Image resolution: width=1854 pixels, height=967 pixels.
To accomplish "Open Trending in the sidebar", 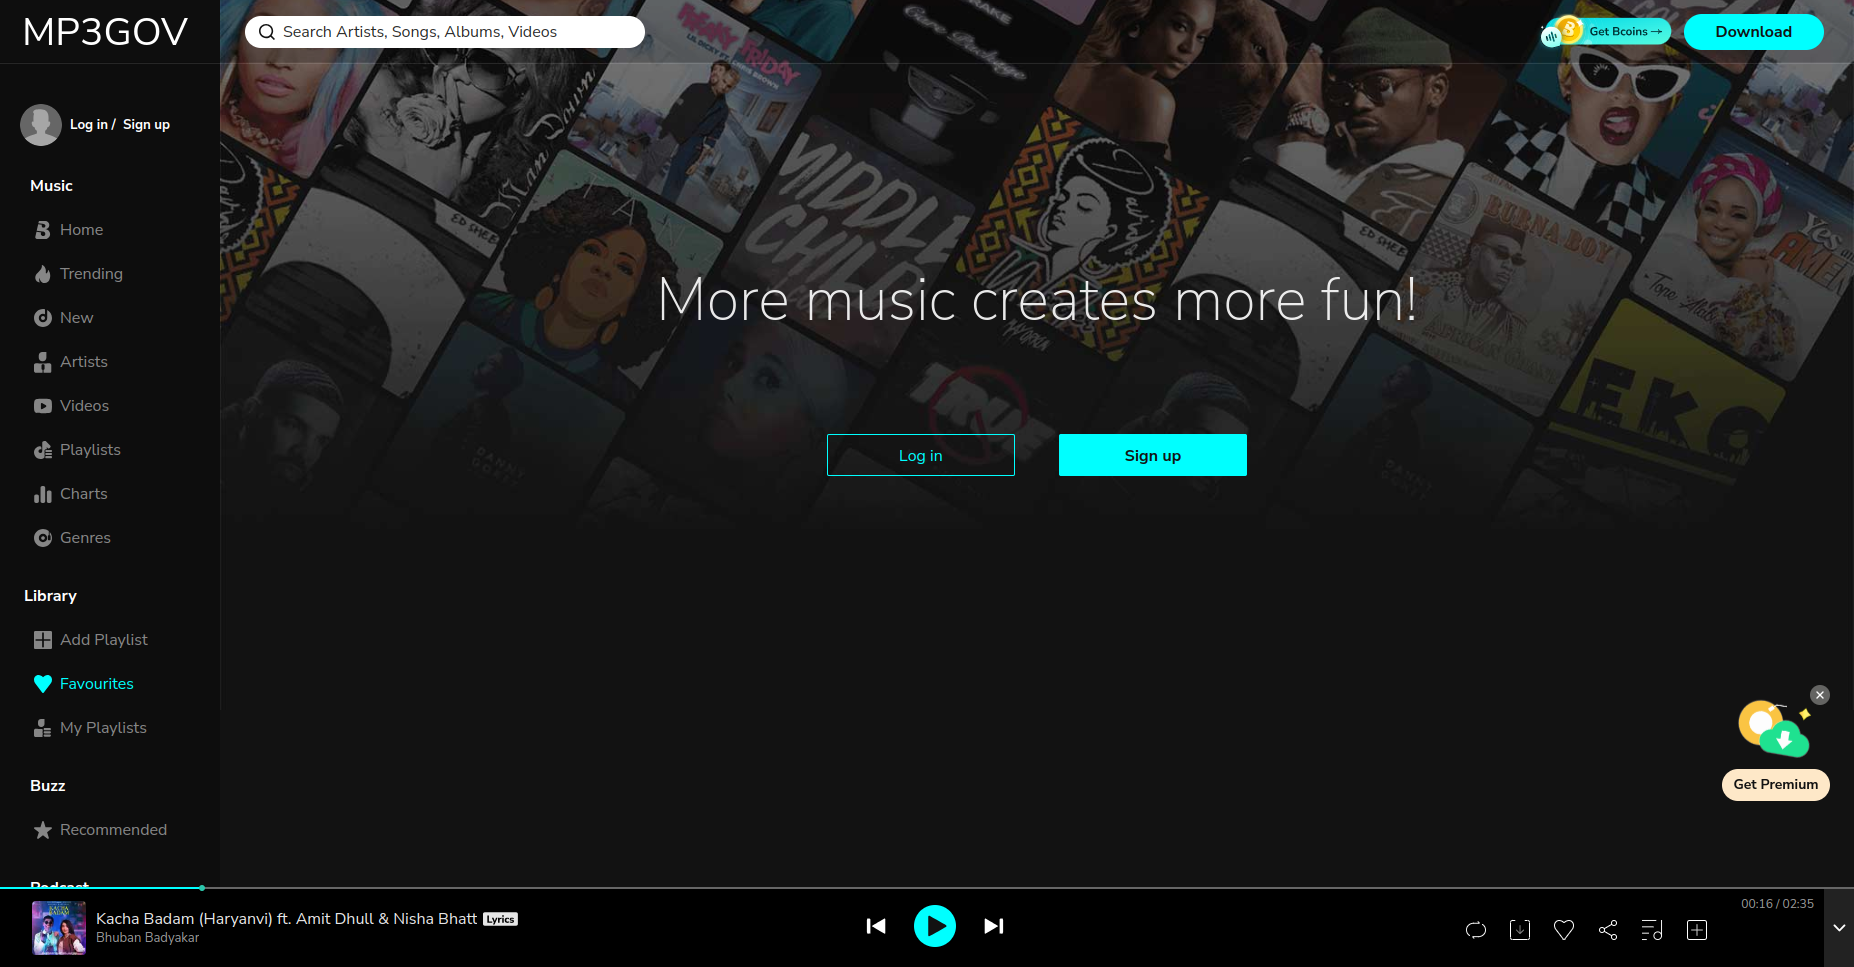I will [x=91, y=274].
